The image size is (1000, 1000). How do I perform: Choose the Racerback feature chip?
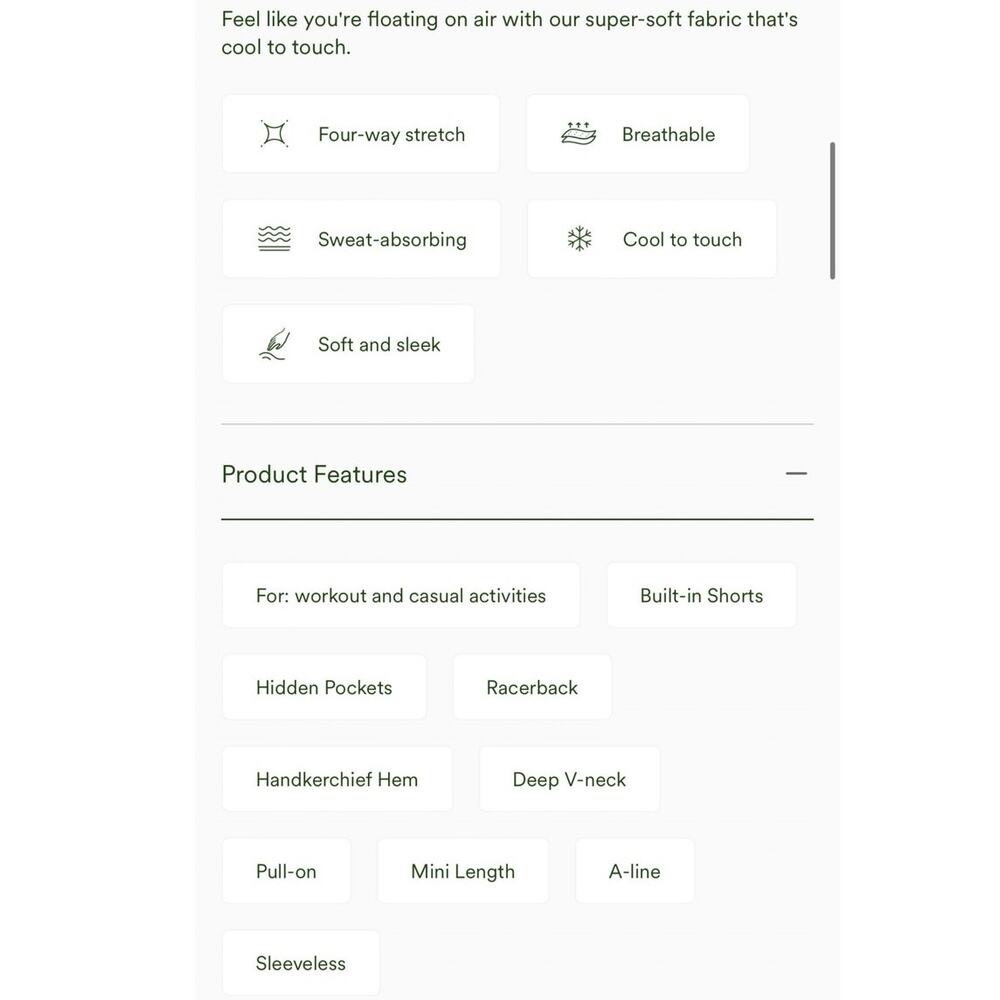[532, 687]
